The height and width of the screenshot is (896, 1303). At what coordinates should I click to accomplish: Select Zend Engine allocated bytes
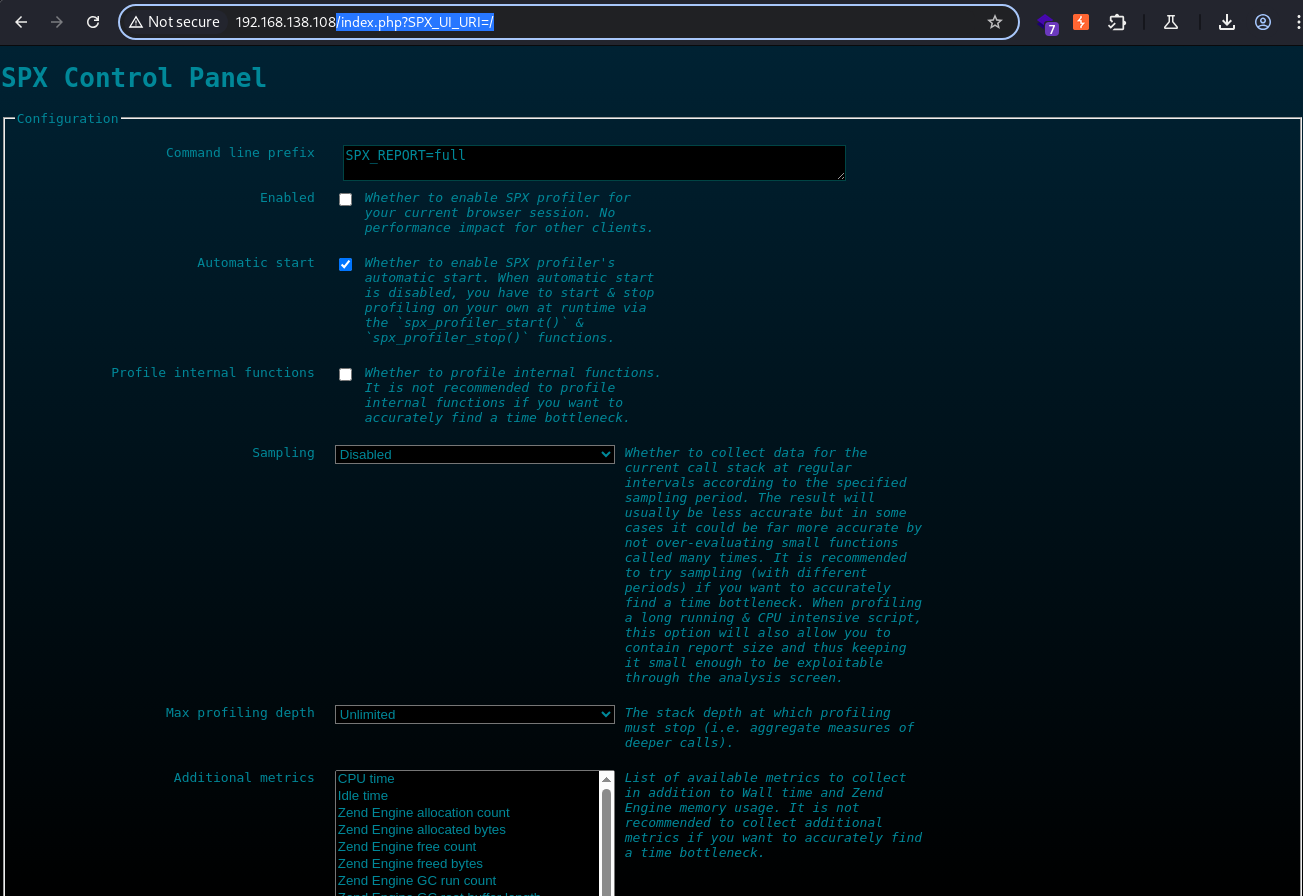[x=467, y=830]
